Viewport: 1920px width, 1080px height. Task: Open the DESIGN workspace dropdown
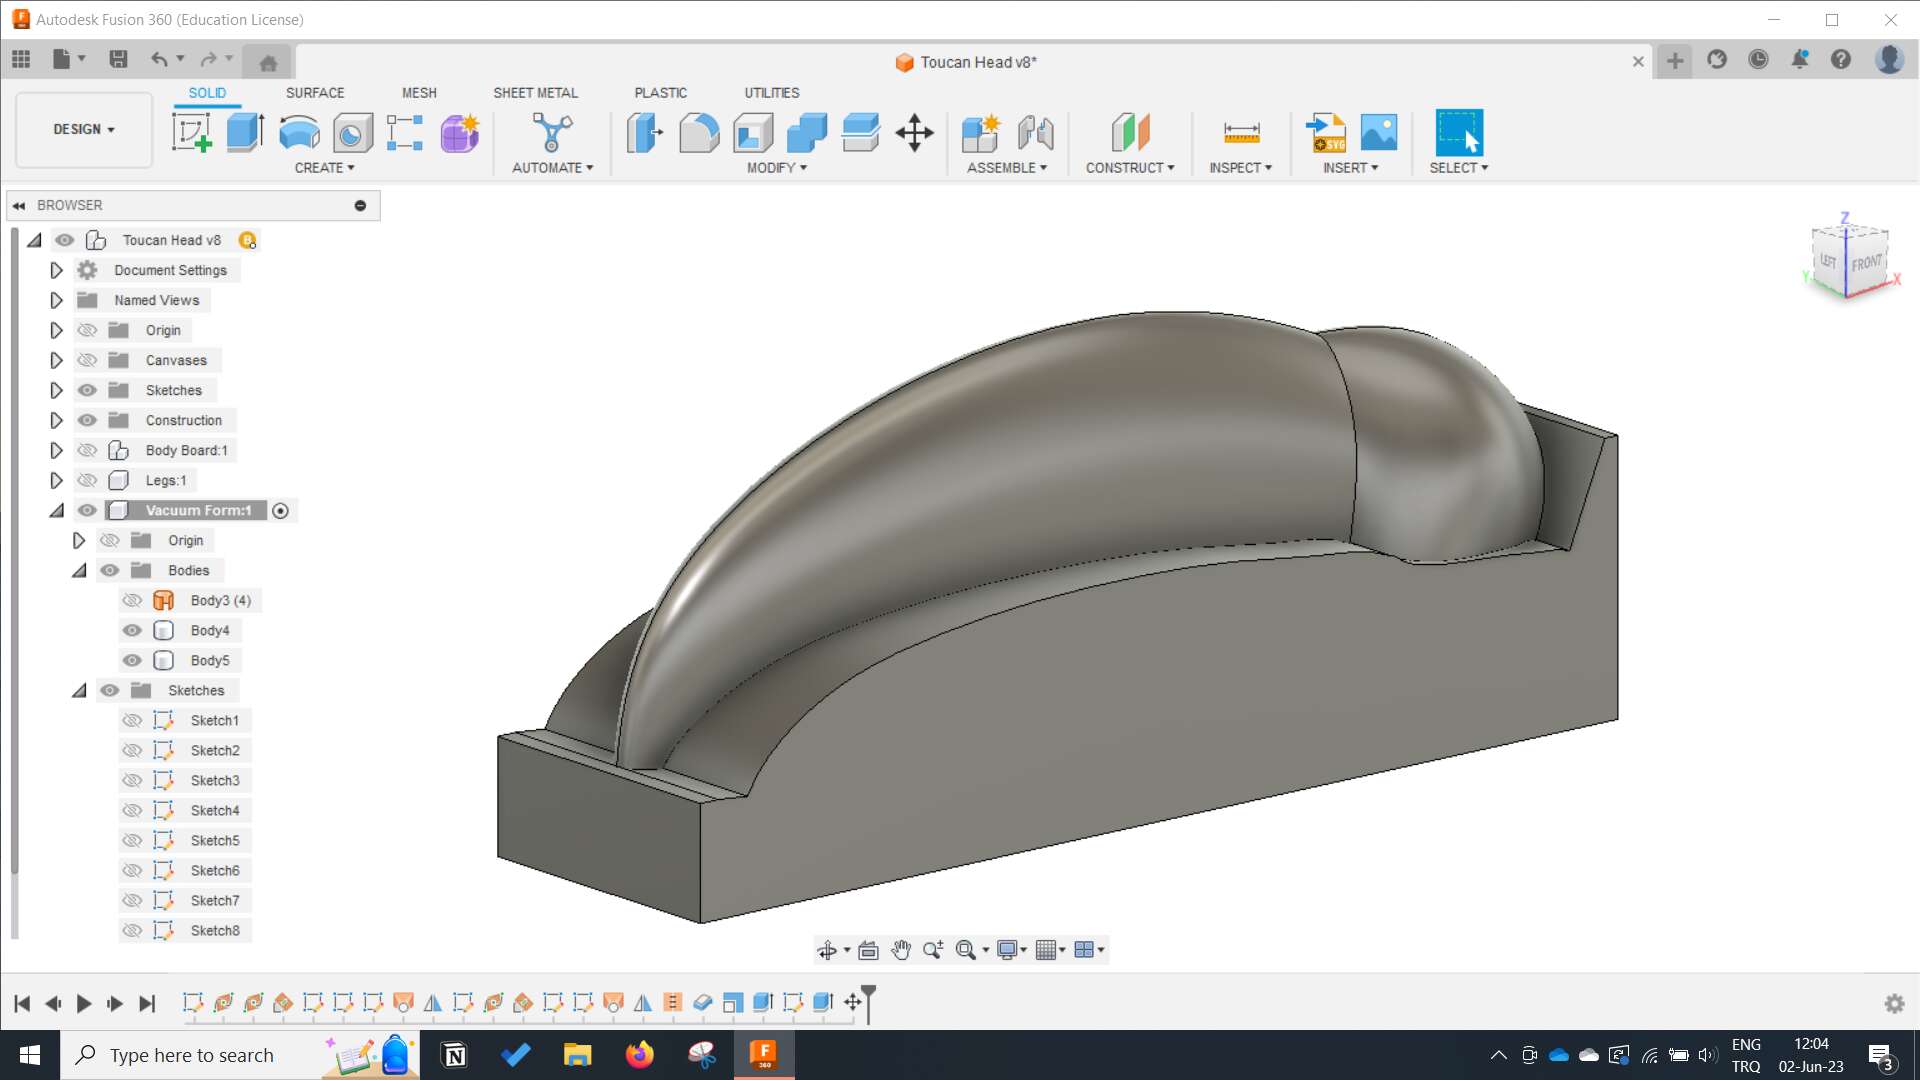point(84,130)
